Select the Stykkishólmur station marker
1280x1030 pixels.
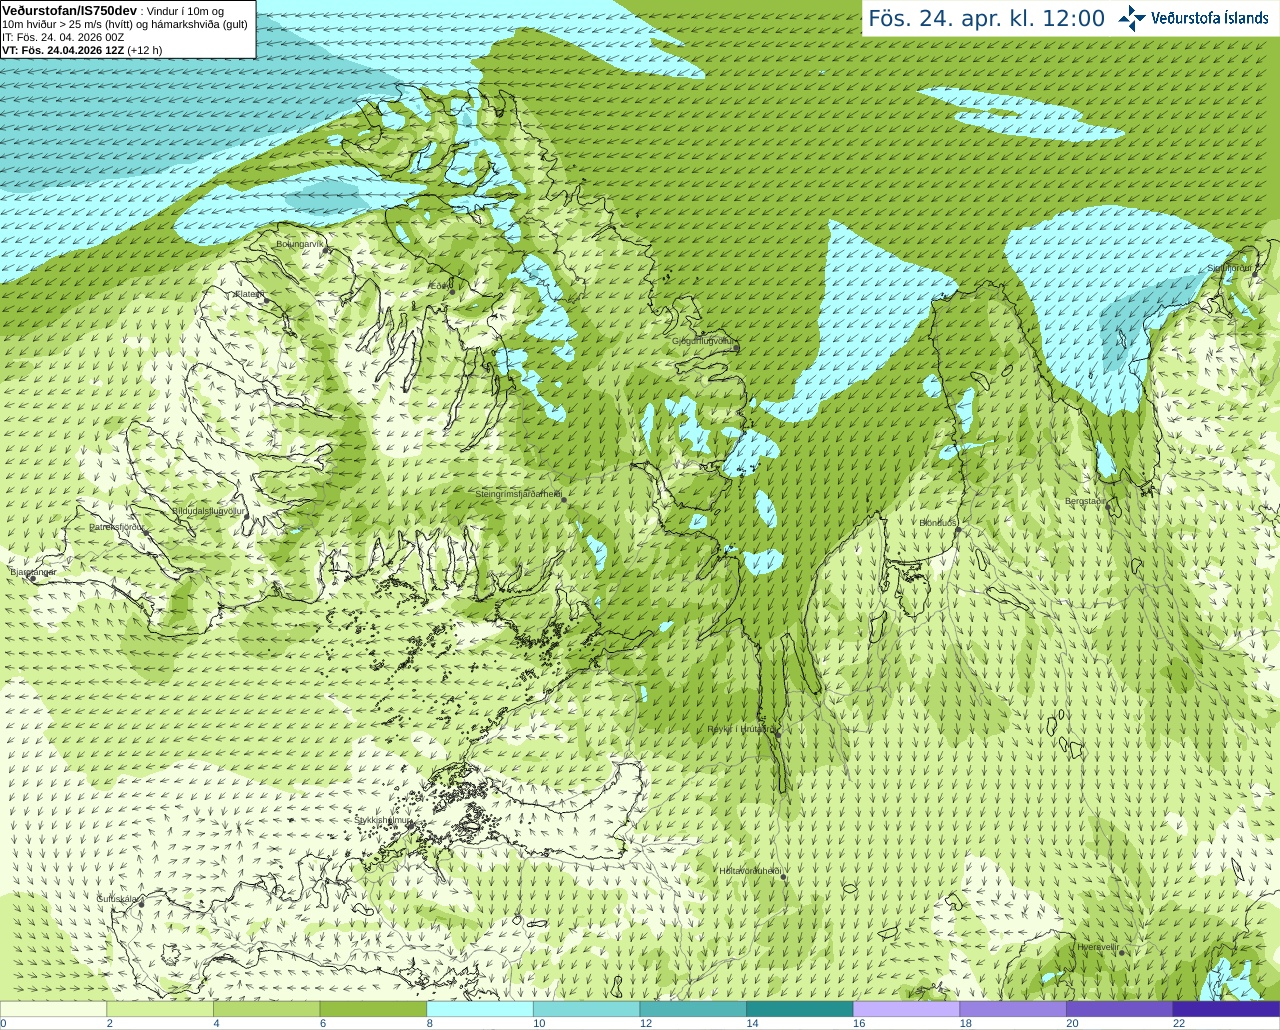click(x=411, y=825)
